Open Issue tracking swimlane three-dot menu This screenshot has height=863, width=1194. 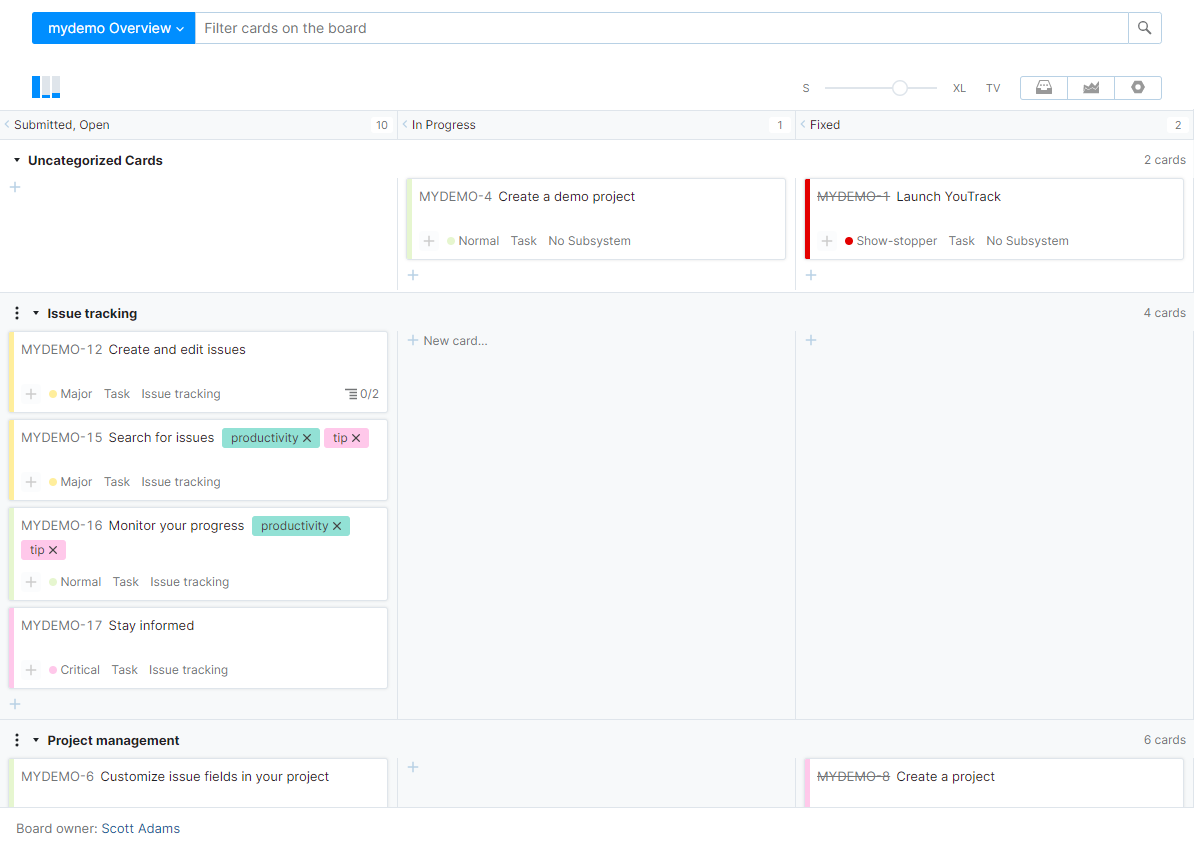coord(17,314)
